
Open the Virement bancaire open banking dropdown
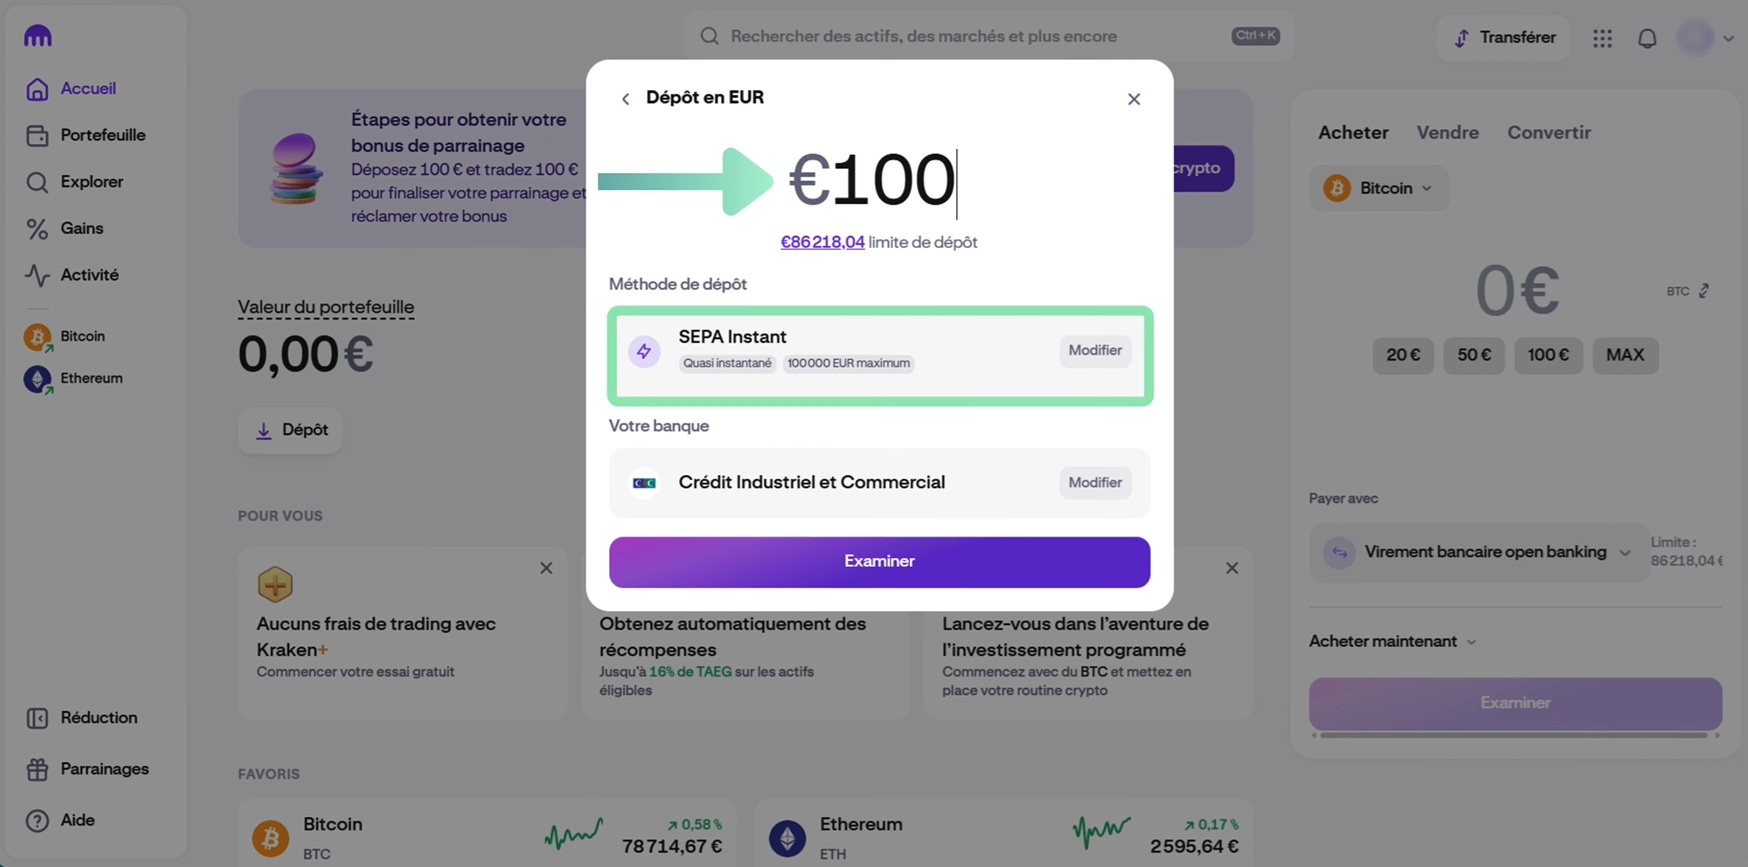1480,552
